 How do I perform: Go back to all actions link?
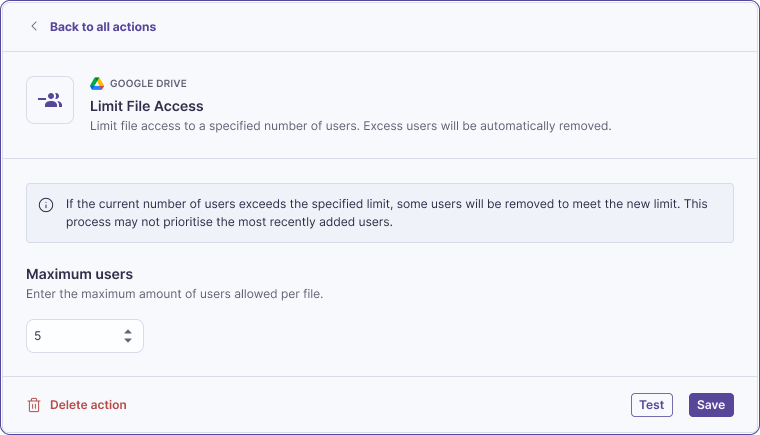coord(103,27)
